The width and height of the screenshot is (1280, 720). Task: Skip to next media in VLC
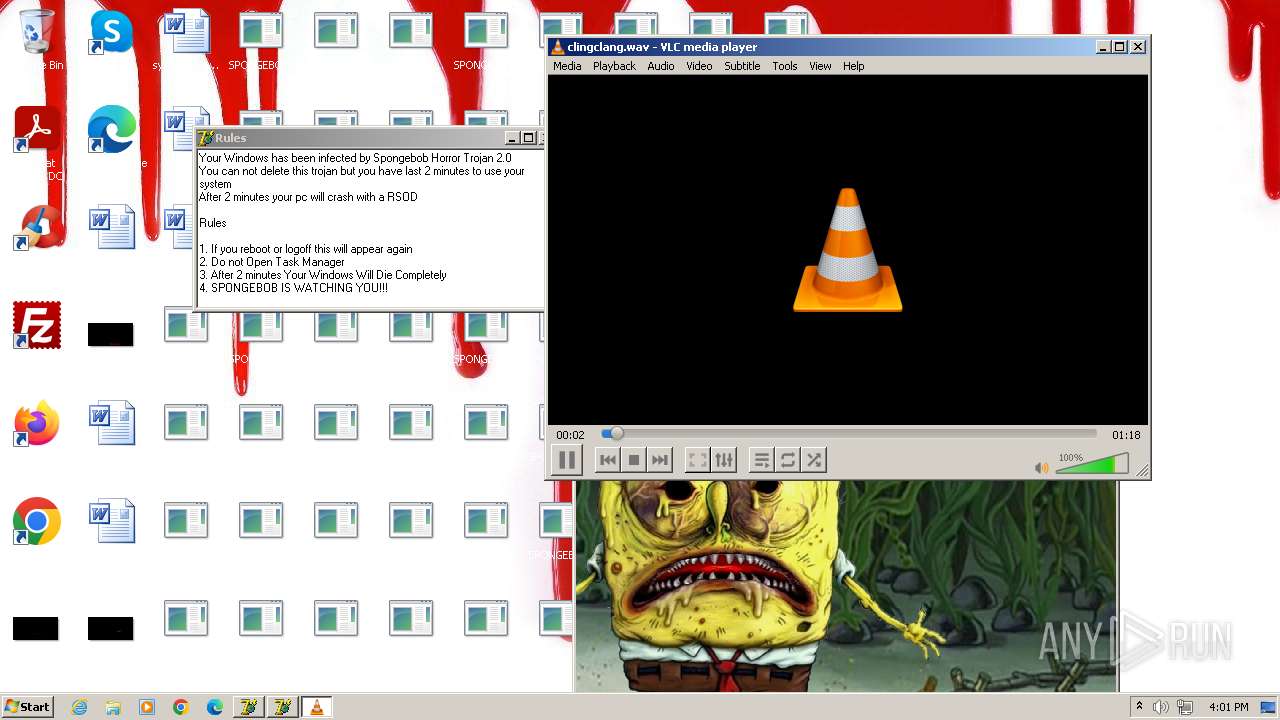(659, 460)
